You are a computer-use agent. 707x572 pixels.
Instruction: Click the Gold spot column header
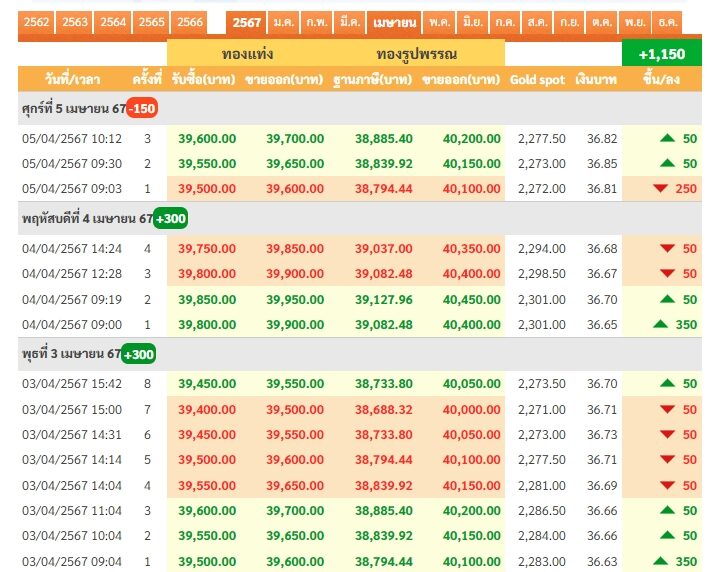(537, 80)
